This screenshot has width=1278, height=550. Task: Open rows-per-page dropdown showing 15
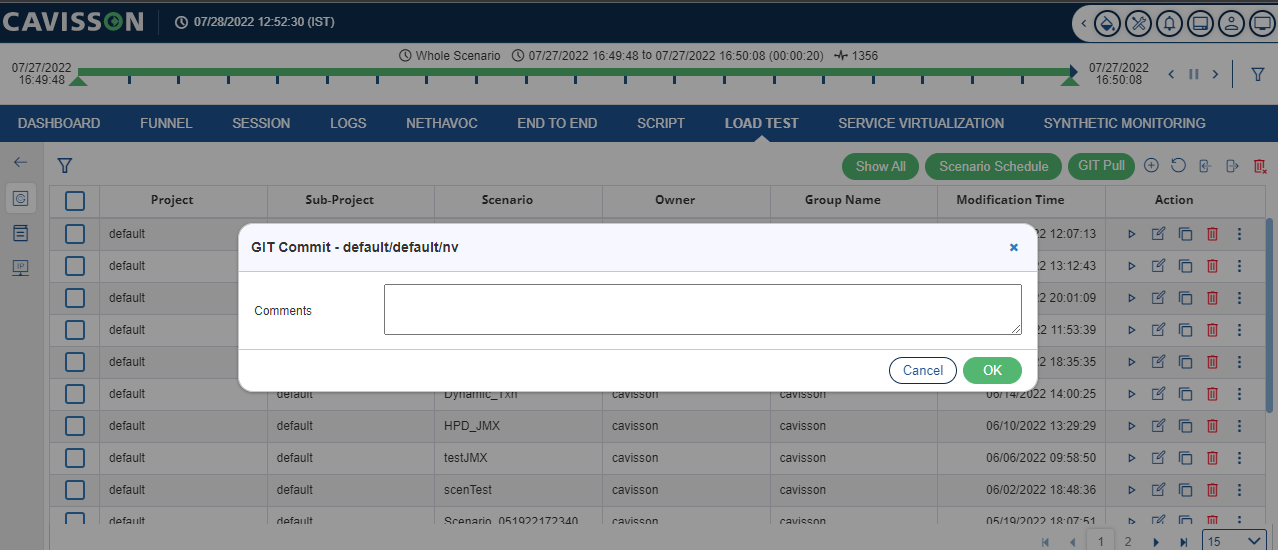tap(1235, 541)
